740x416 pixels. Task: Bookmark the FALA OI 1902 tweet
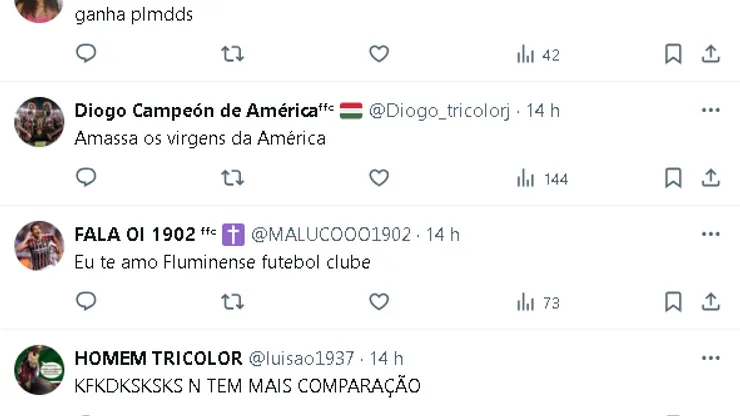673,302
